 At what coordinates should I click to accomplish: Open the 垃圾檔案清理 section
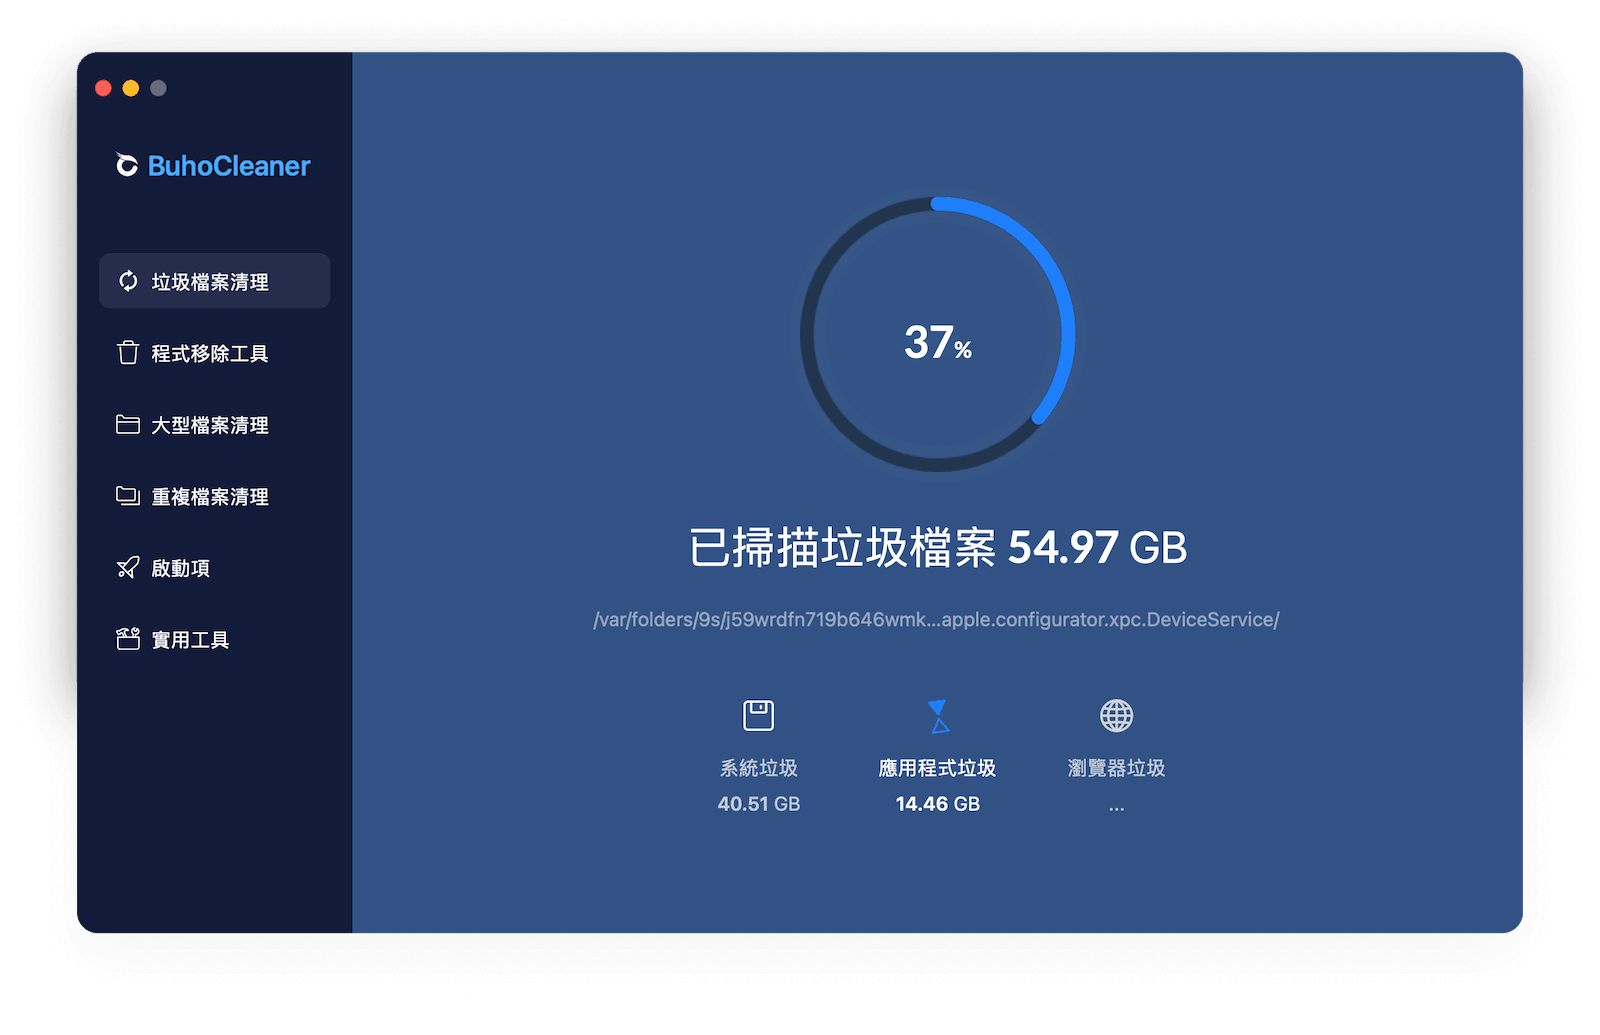click(x=214, y=281)
